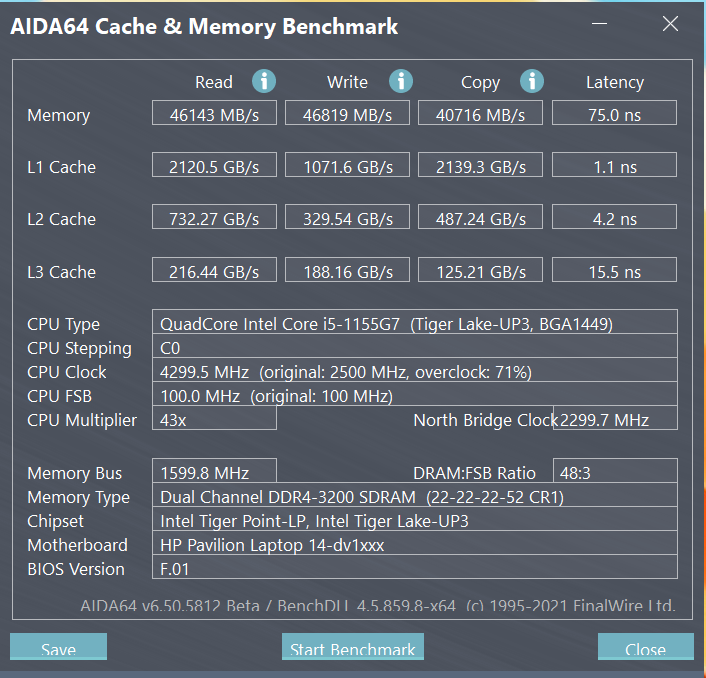Select the Motherboard name field

coord(416,544)
